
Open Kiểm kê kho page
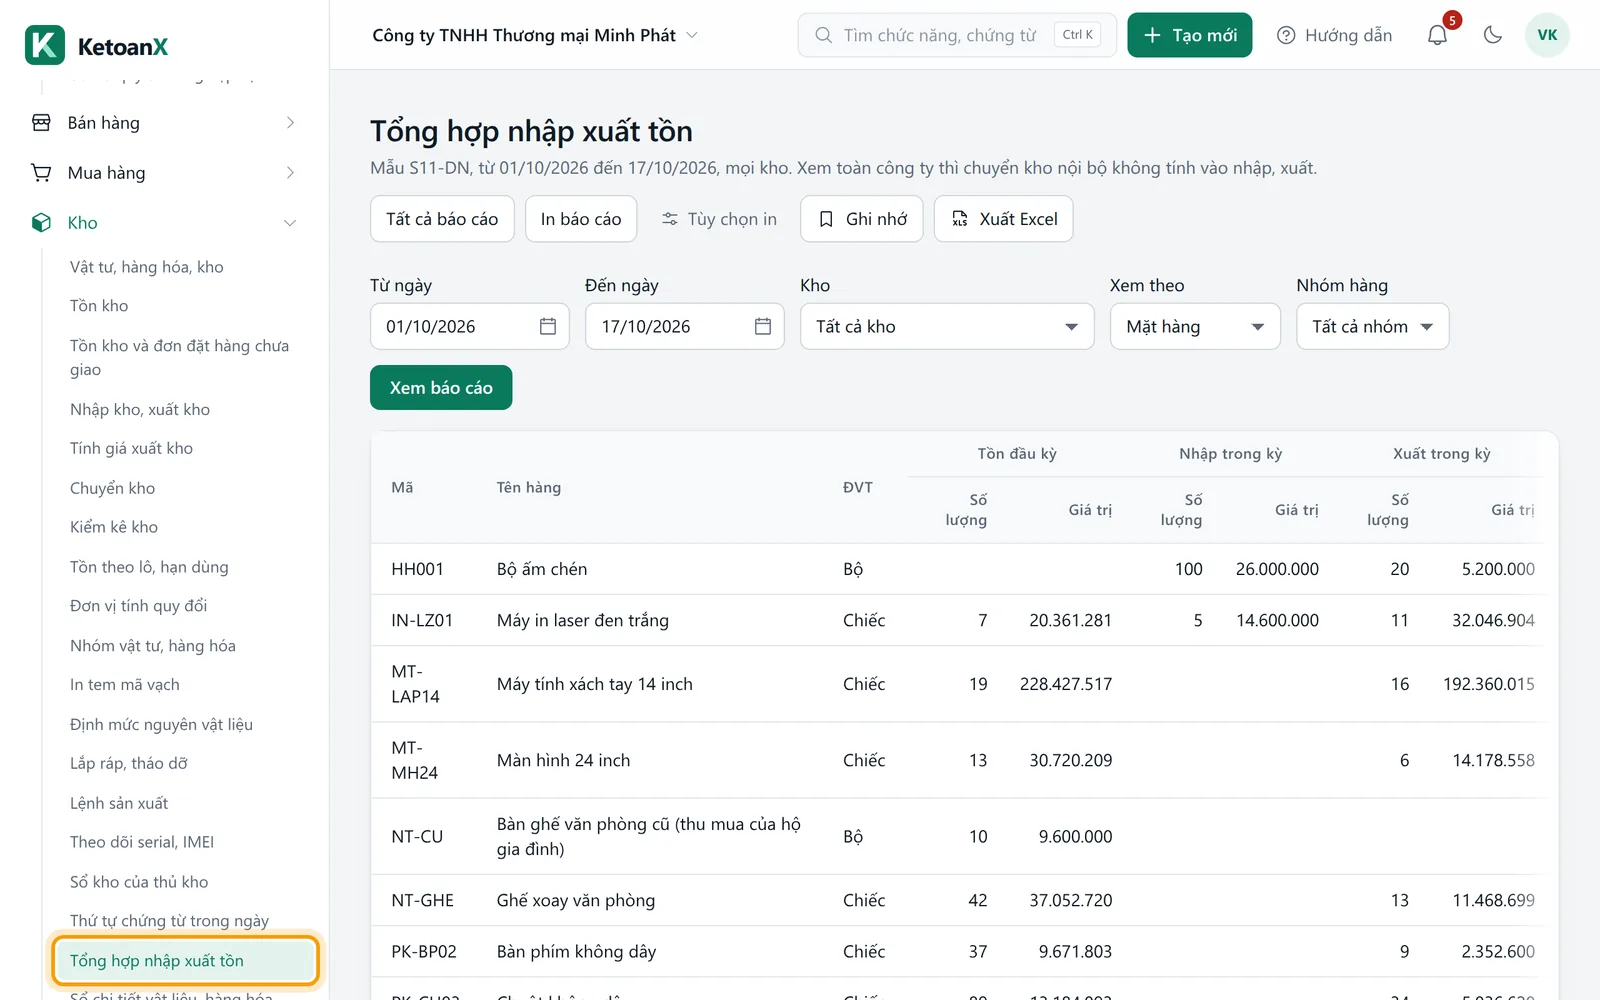[114, 527]
